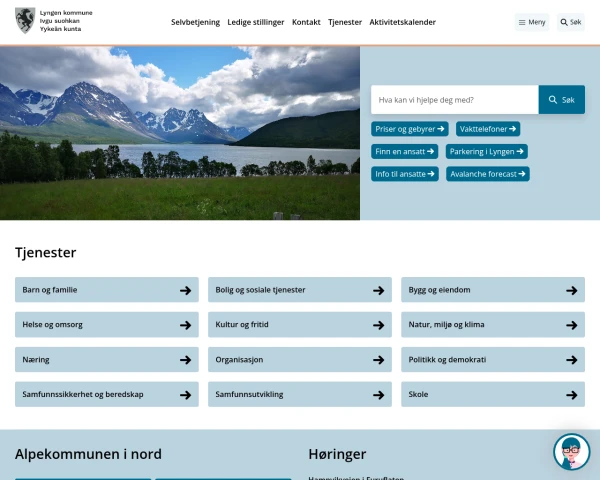Click the arrow on Politikk og demokrati tile
Screen dimensions: 600x480
point(572,360)
